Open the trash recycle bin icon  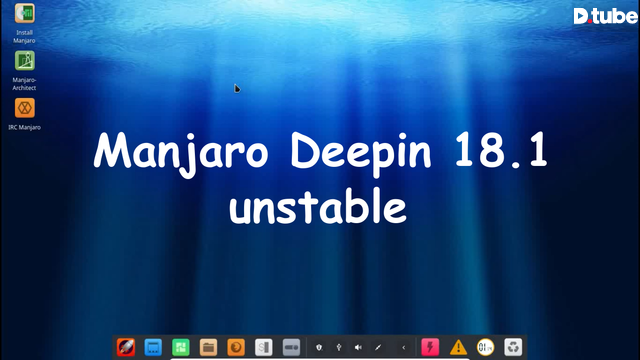[513, 347]
